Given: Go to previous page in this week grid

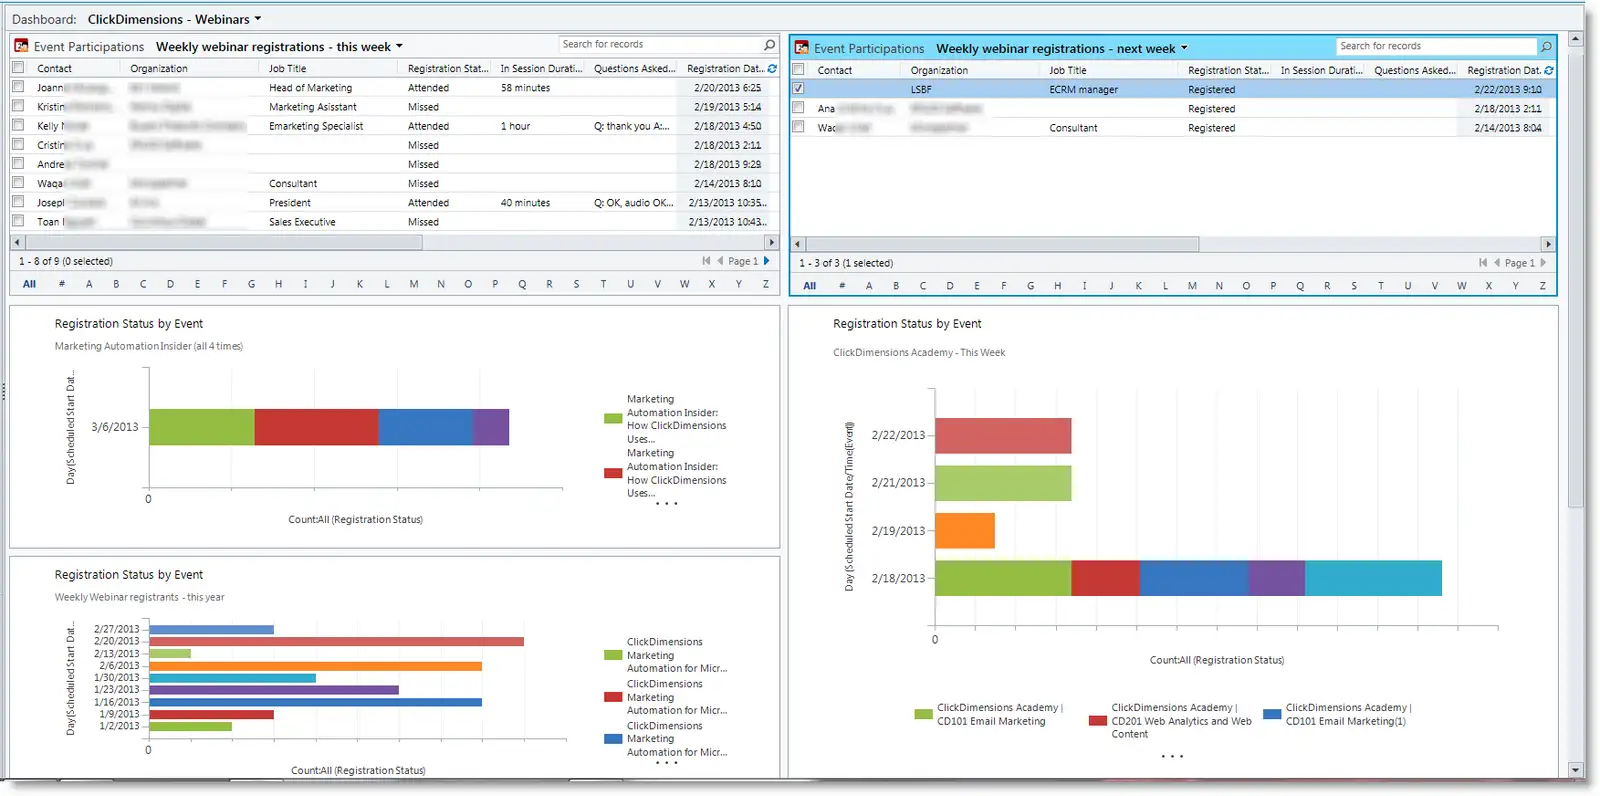Looking at the screenshot, I should tap(720, 261).
